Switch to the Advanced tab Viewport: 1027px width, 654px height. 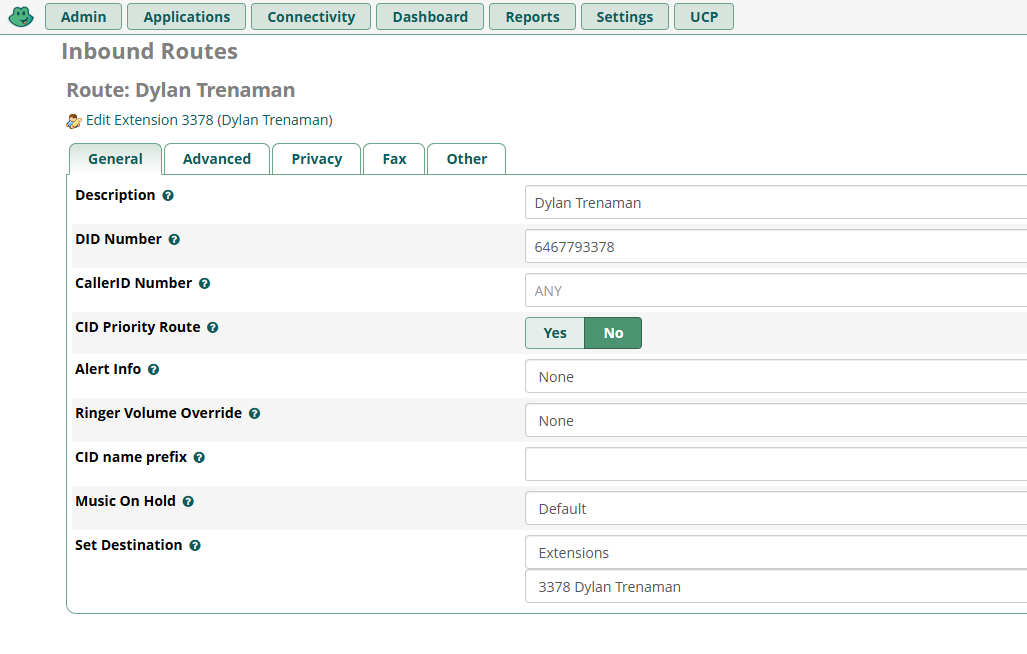(x=217, y=159)
